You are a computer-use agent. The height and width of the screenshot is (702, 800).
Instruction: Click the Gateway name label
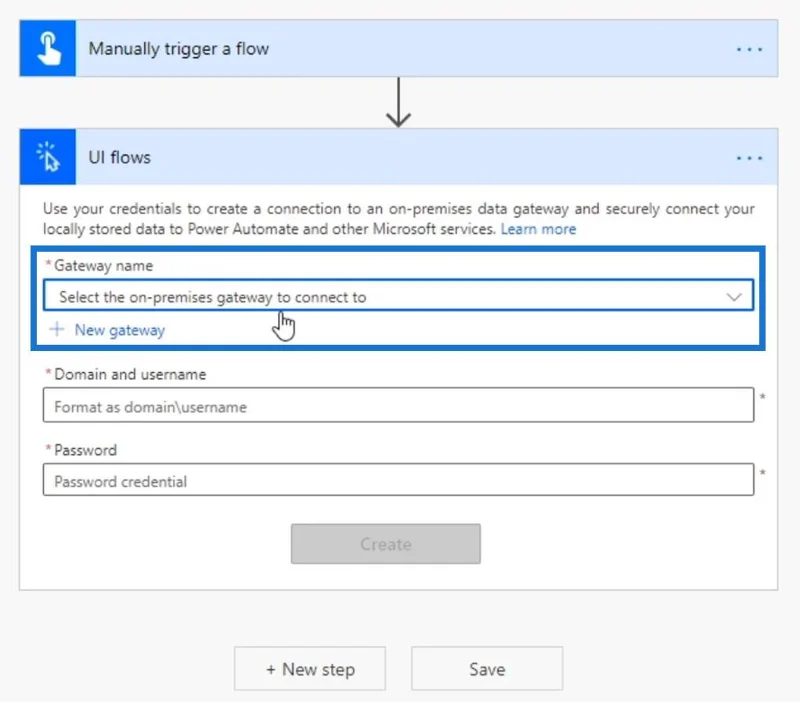[104, 266]
